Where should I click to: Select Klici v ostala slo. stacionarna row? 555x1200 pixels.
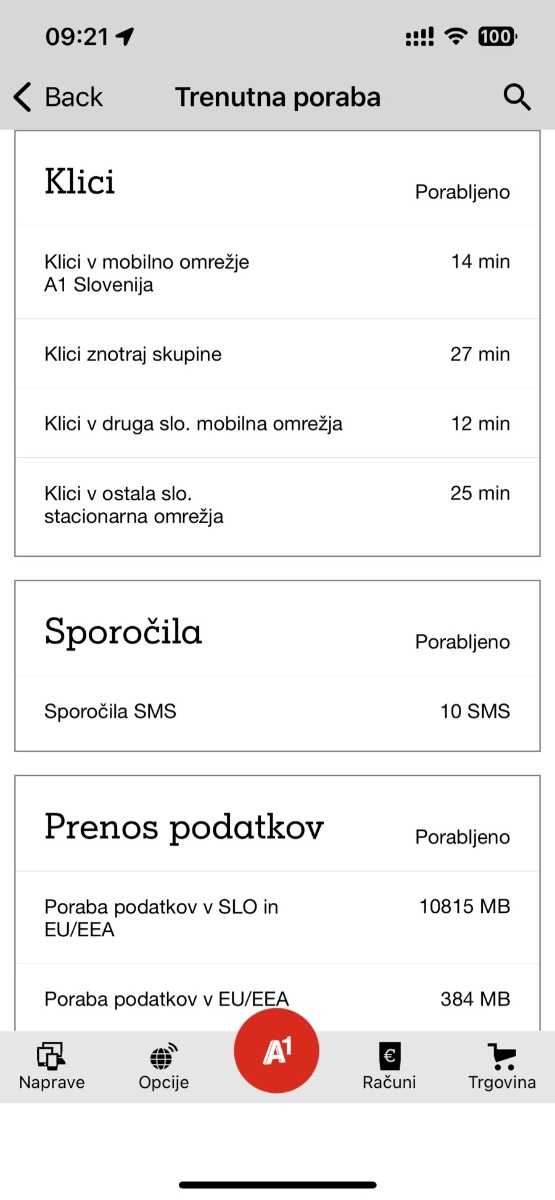pyautogui.click(x=277, y=505)
